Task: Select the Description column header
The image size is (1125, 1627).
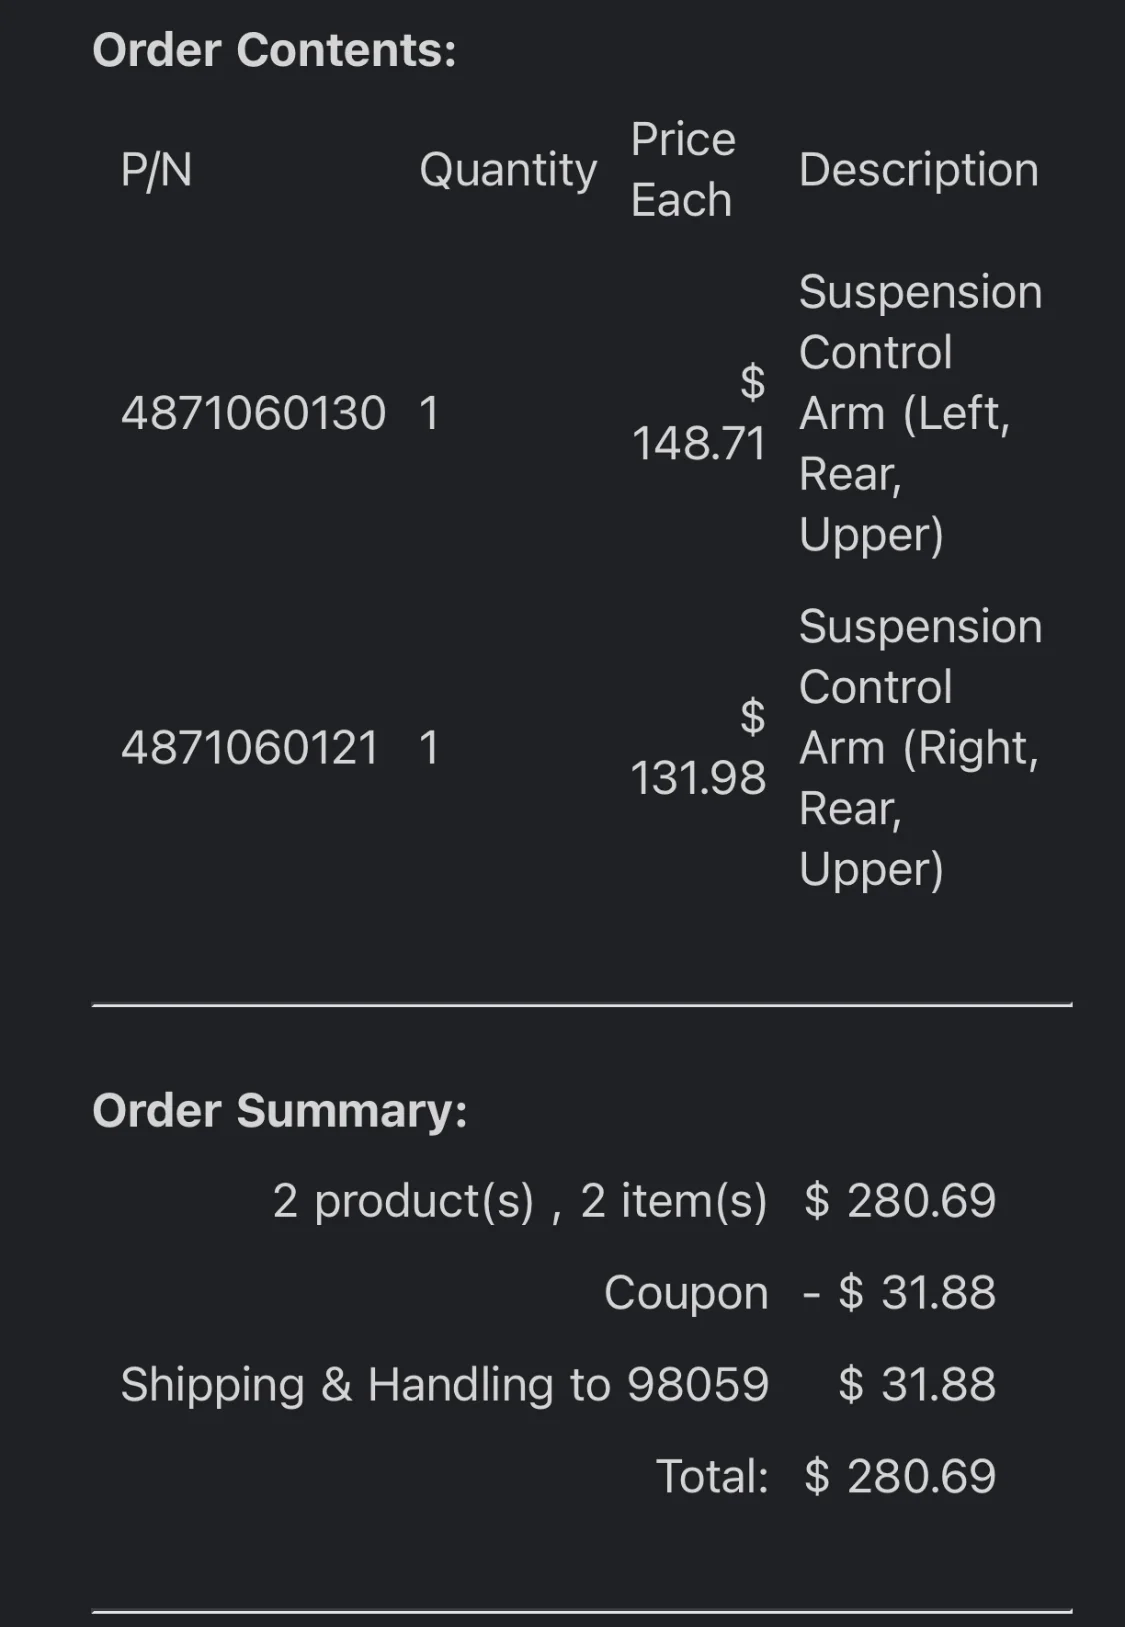Action: tap(918, 170)
